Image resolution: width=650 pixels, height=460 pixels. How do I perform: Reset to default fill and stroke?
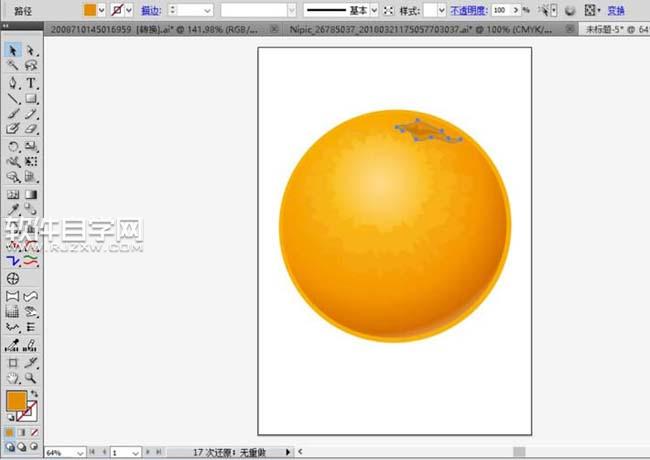[10, 418]
